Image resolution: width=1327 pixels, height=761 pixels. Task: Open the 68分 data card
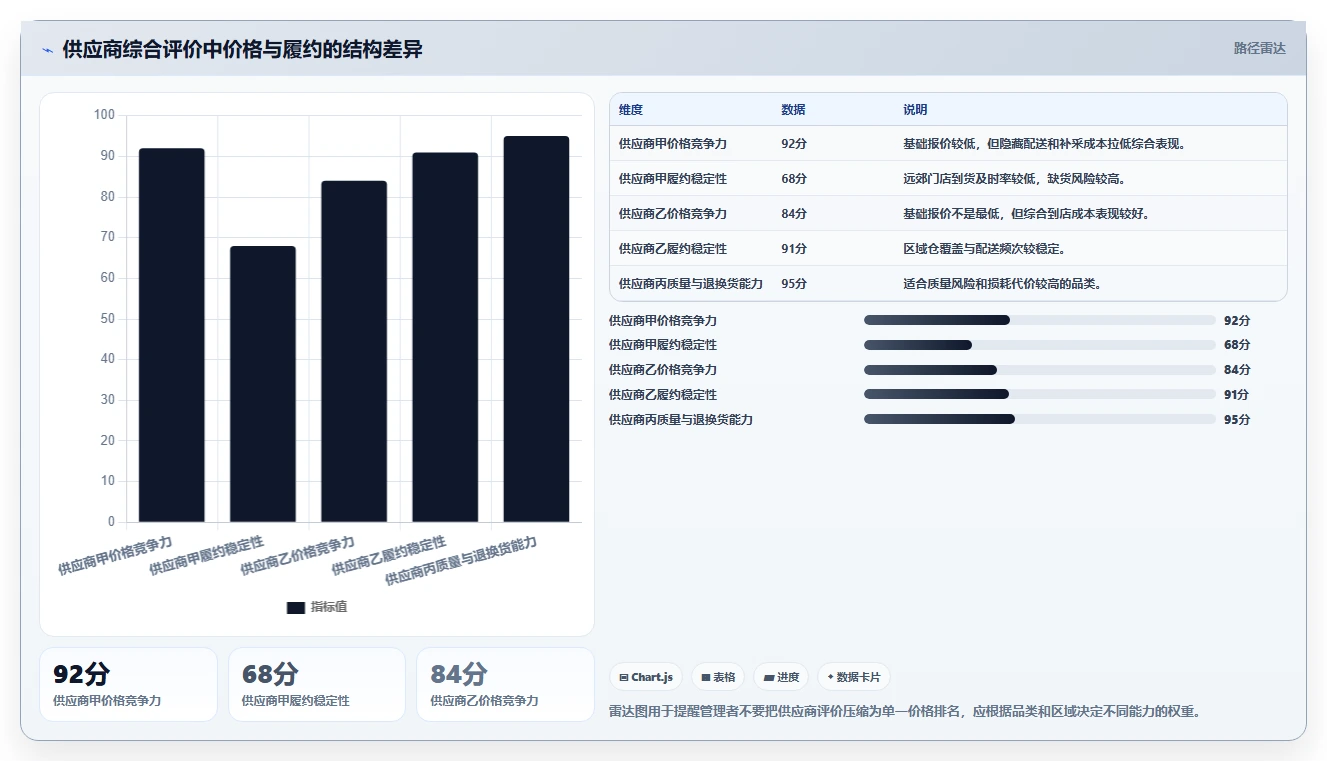(x=317, y=684)
